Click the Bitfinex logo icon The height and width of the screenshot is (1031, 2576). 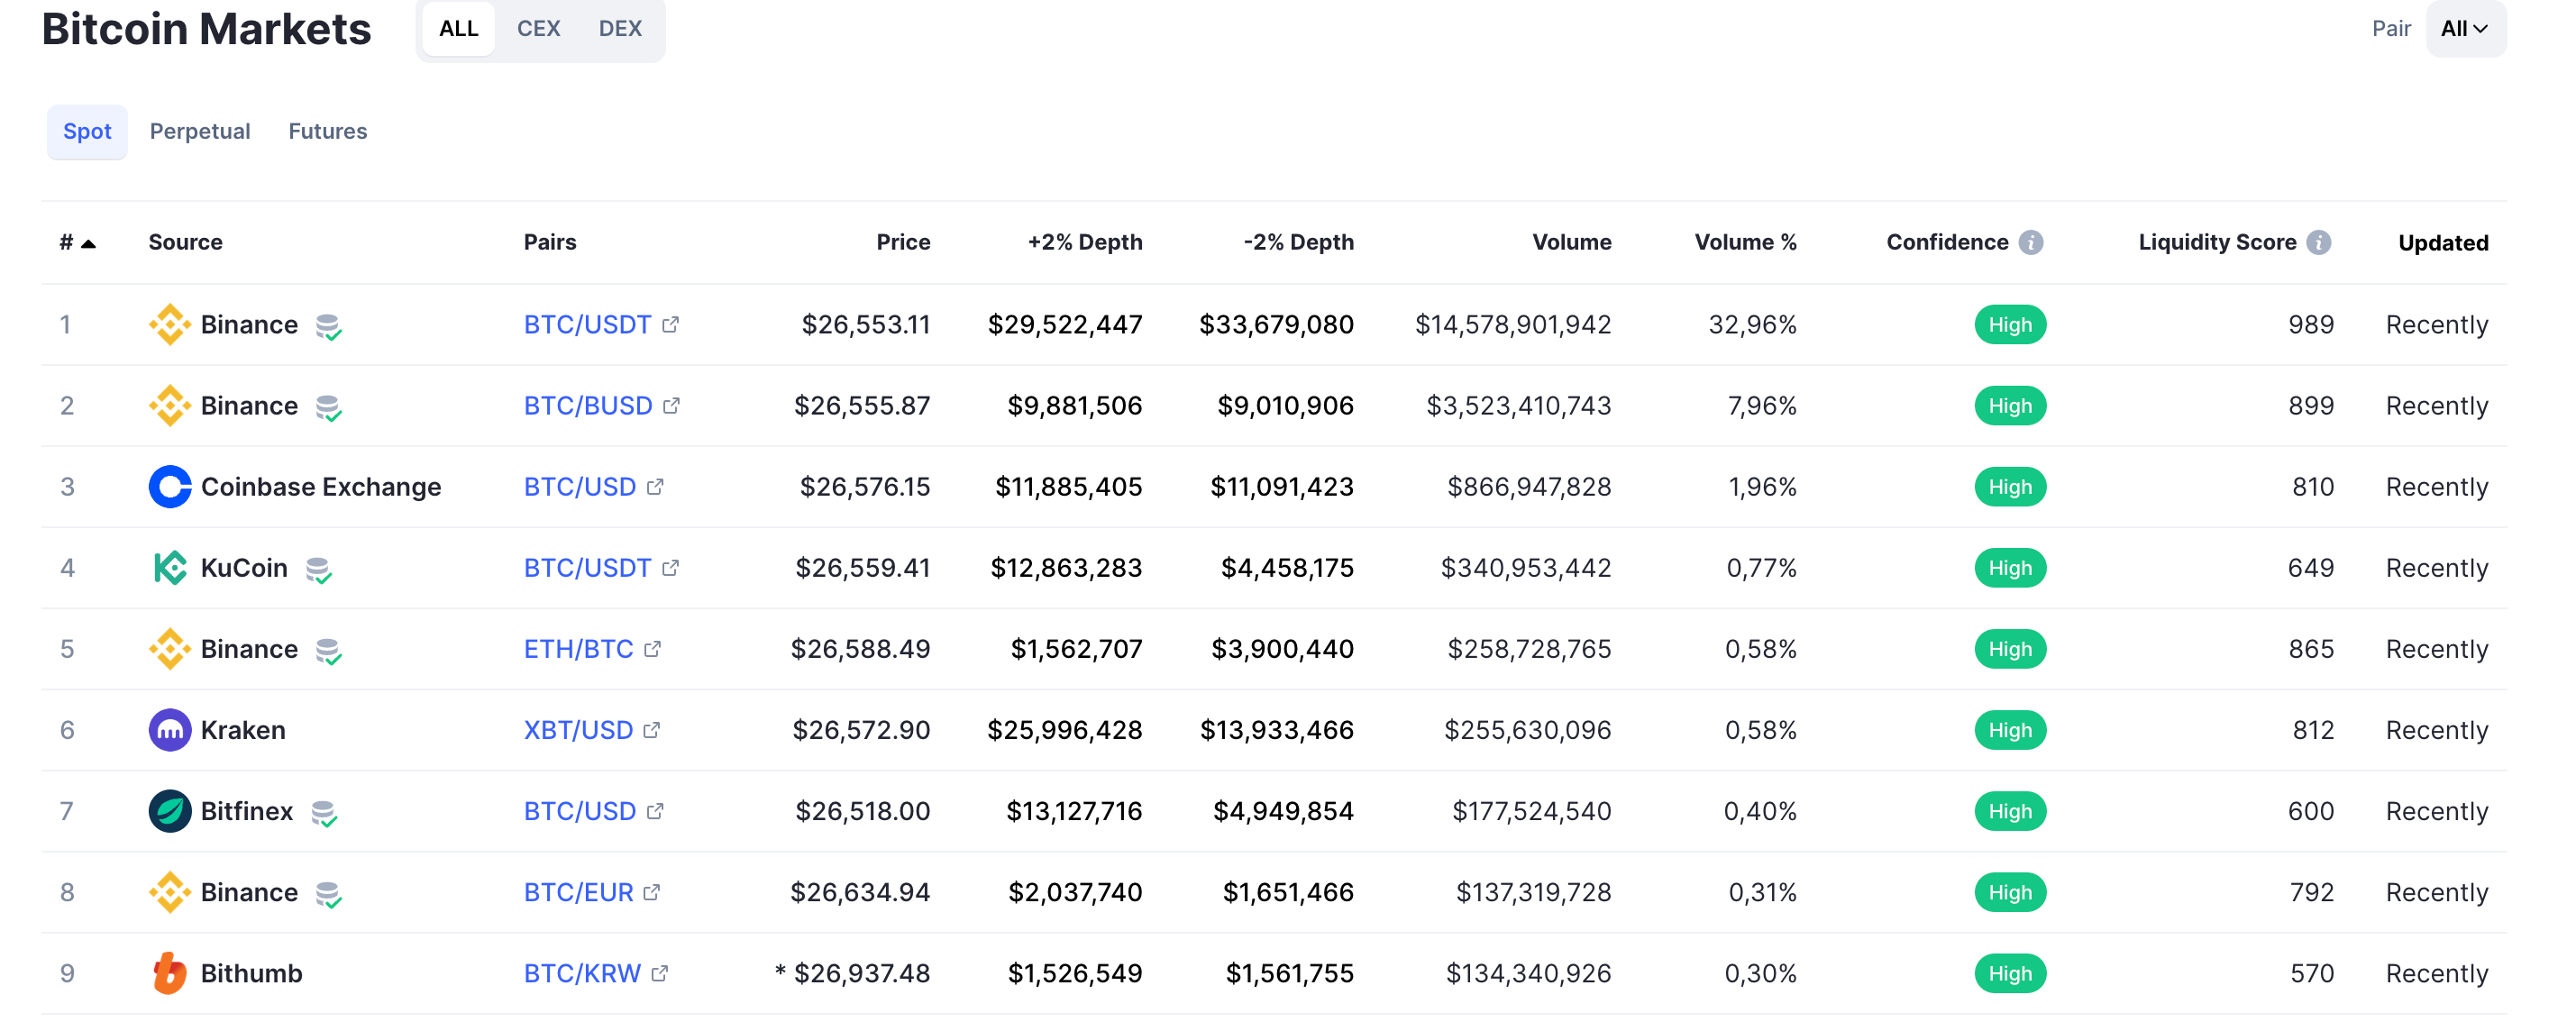pos(170,811)
